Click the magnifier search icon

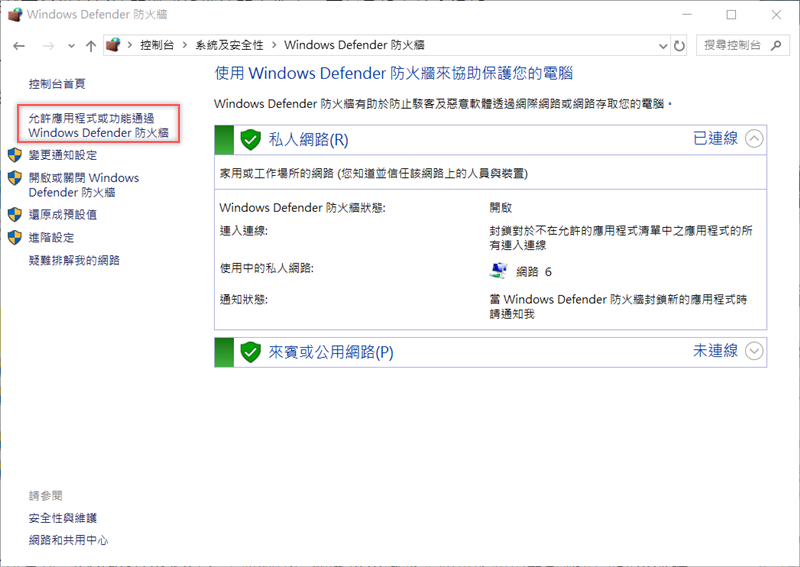point(776,45)
